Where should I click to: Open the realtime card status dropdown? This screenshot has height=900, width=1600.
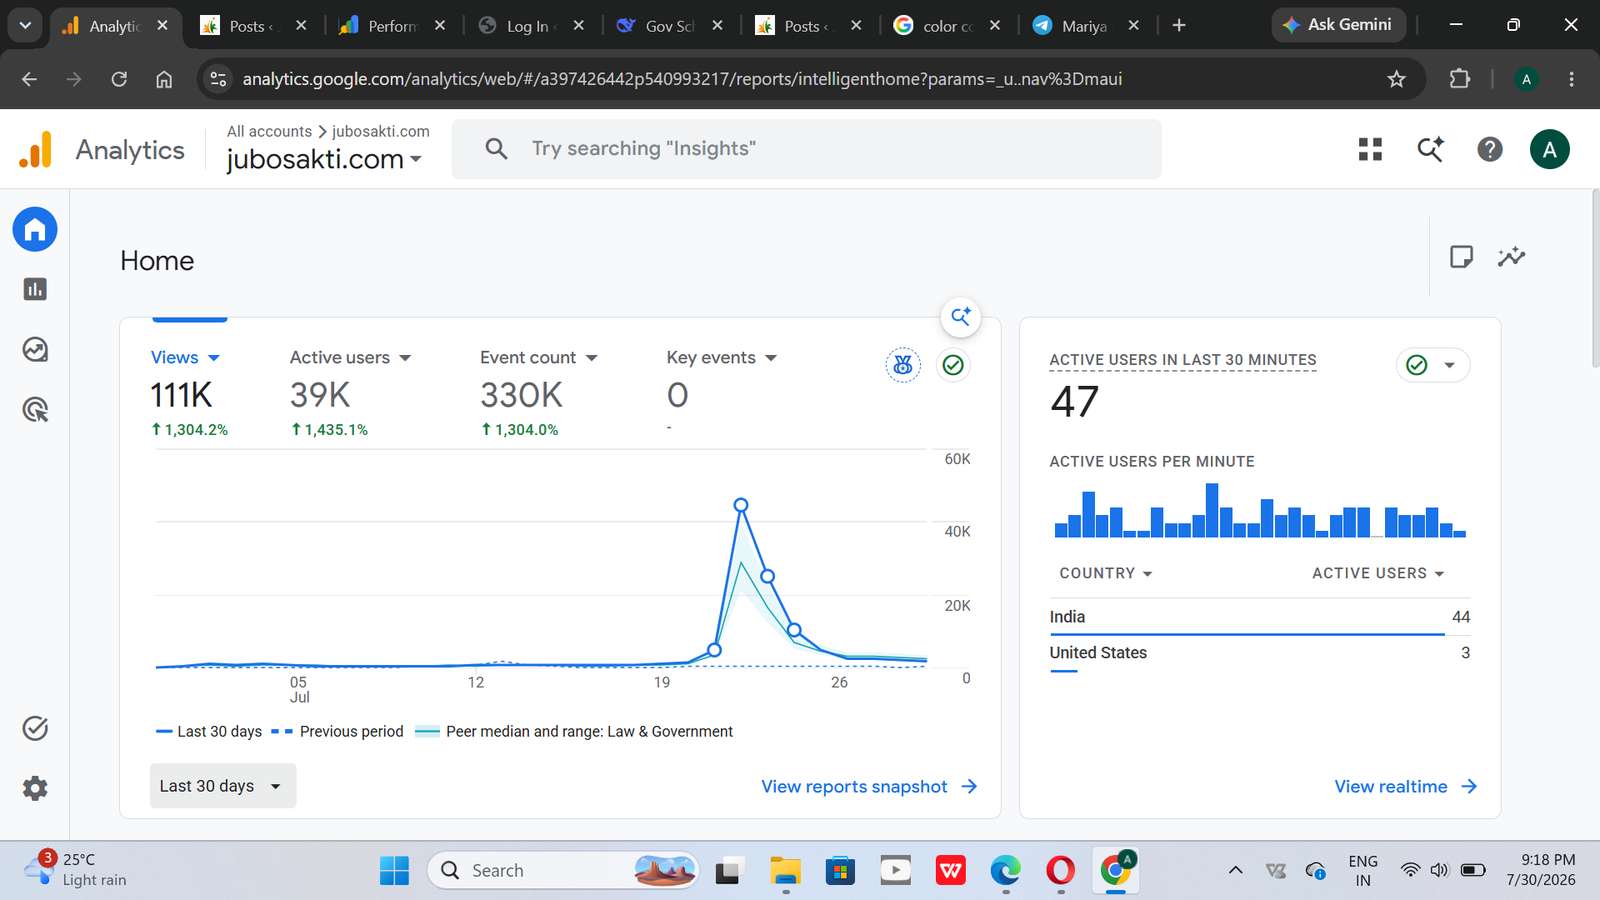click(x=1433, y=365)
